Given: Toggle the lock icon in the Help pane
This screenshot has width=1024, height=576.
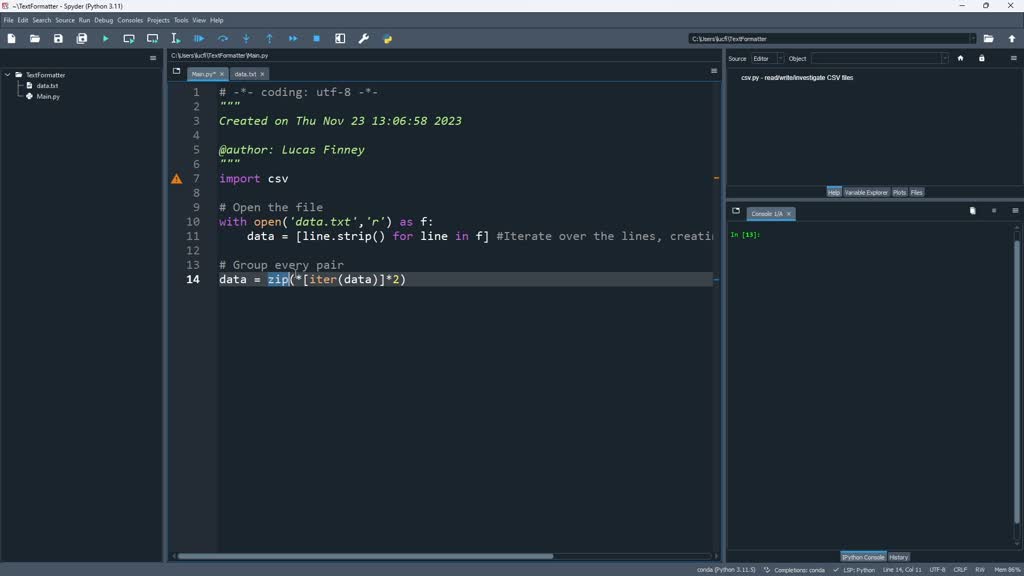Looking at the screenshot, I should click(982, 58).
